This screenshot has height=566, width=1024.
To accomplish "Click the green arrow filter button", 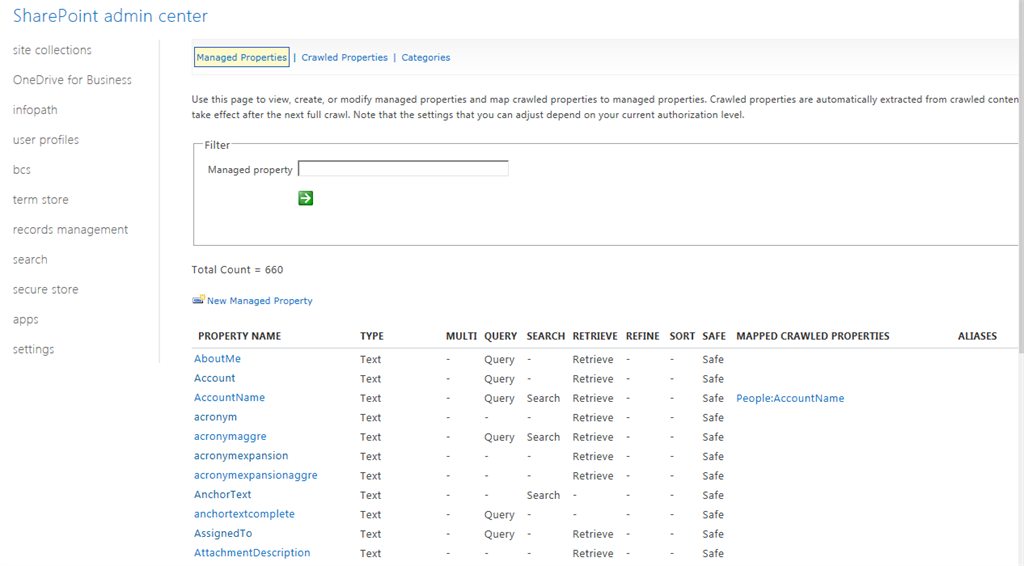I will 305,198.
